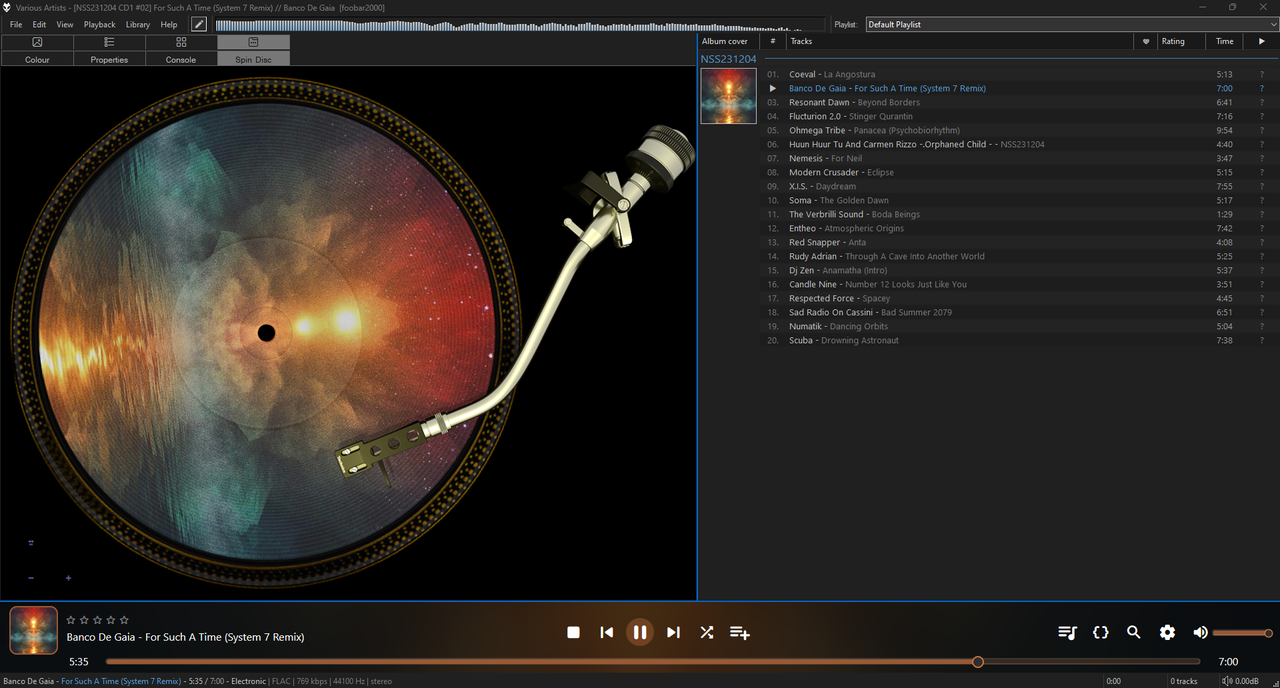Click the small swap icon above minus
The image size is (1280, 688).
tap(31, 543)
